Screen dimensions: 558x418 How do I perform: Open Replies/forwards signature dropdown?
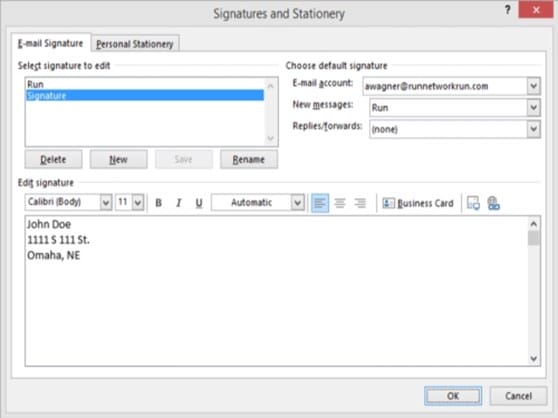click(533, 129)
